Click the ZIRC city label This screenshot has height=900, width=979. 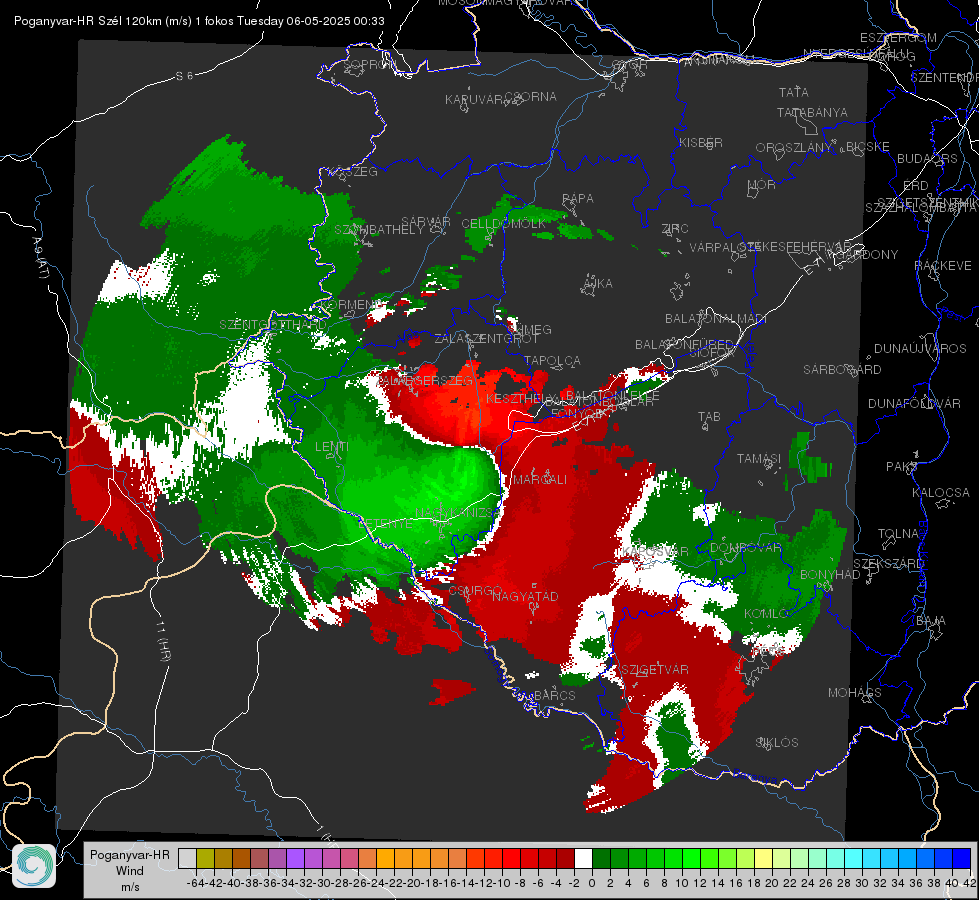pyautogui.click(x=675, y=229)
